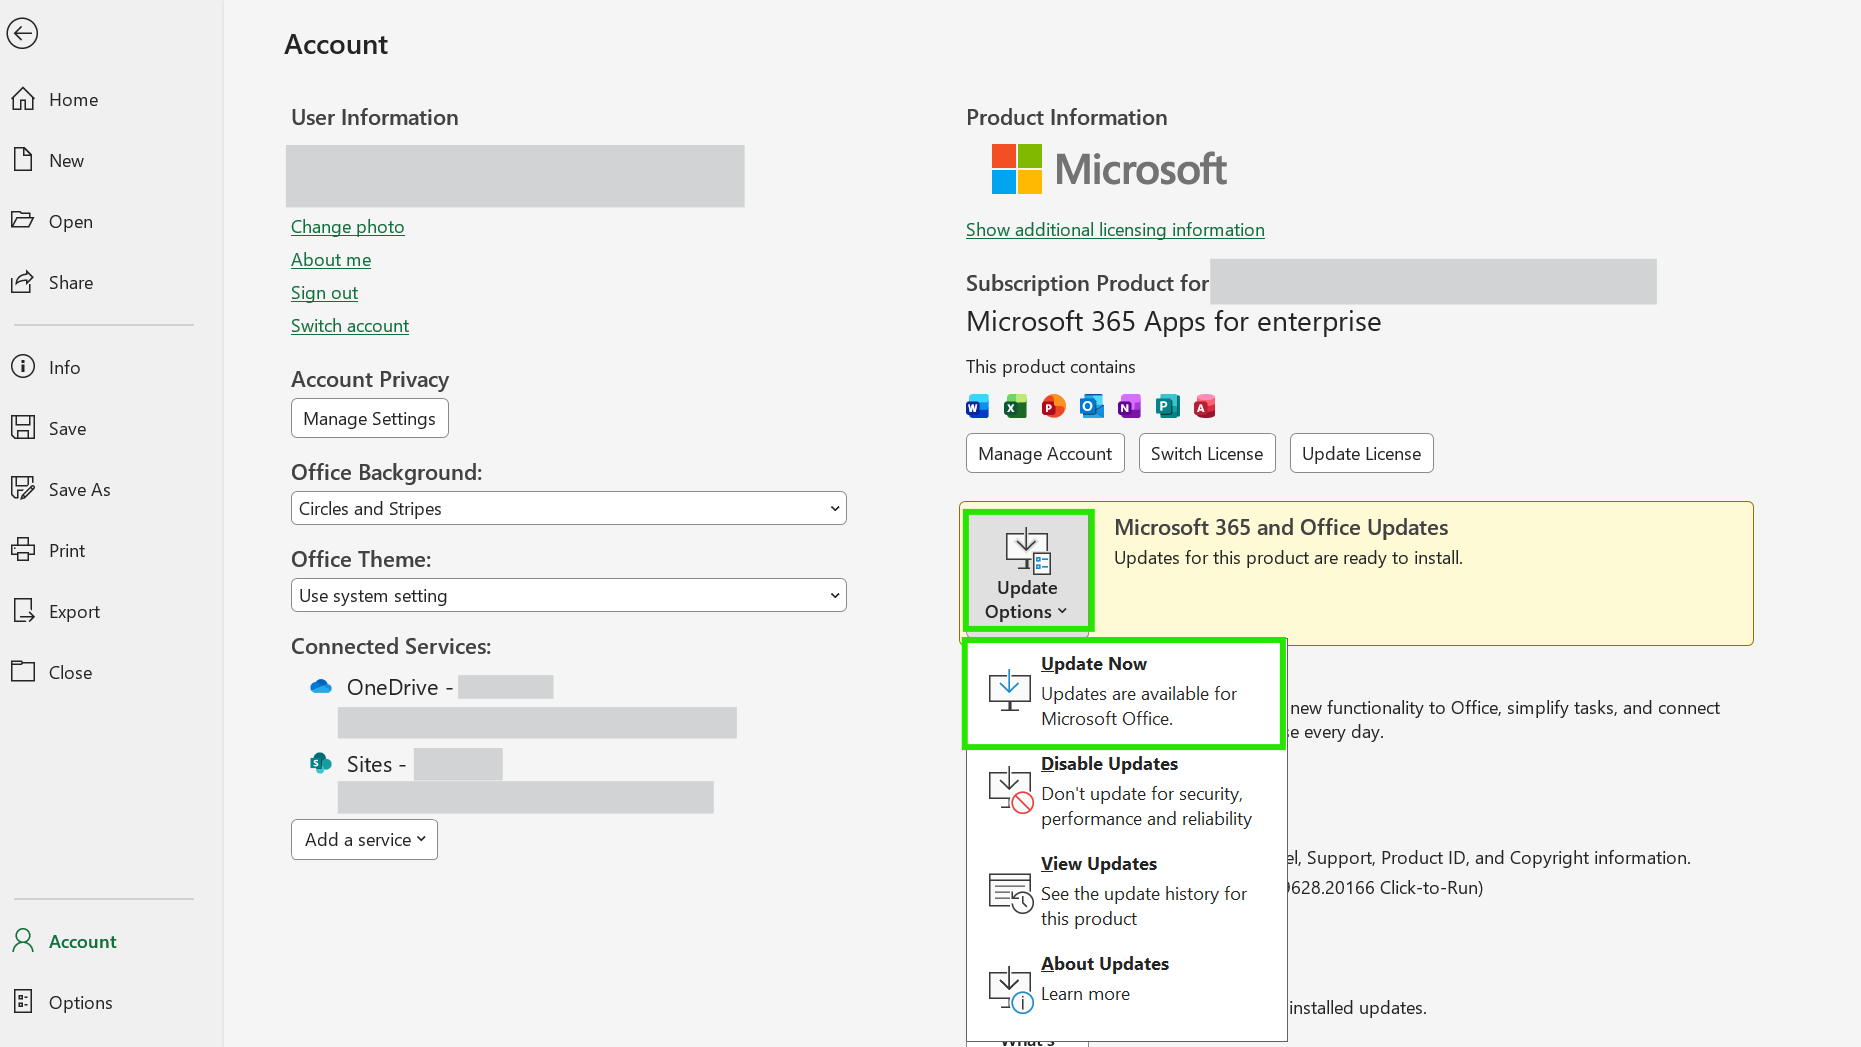Viewport: 1861px width, 1047px height.
Task: Click the Share icon in sidebar
Action: pos(23,282)
